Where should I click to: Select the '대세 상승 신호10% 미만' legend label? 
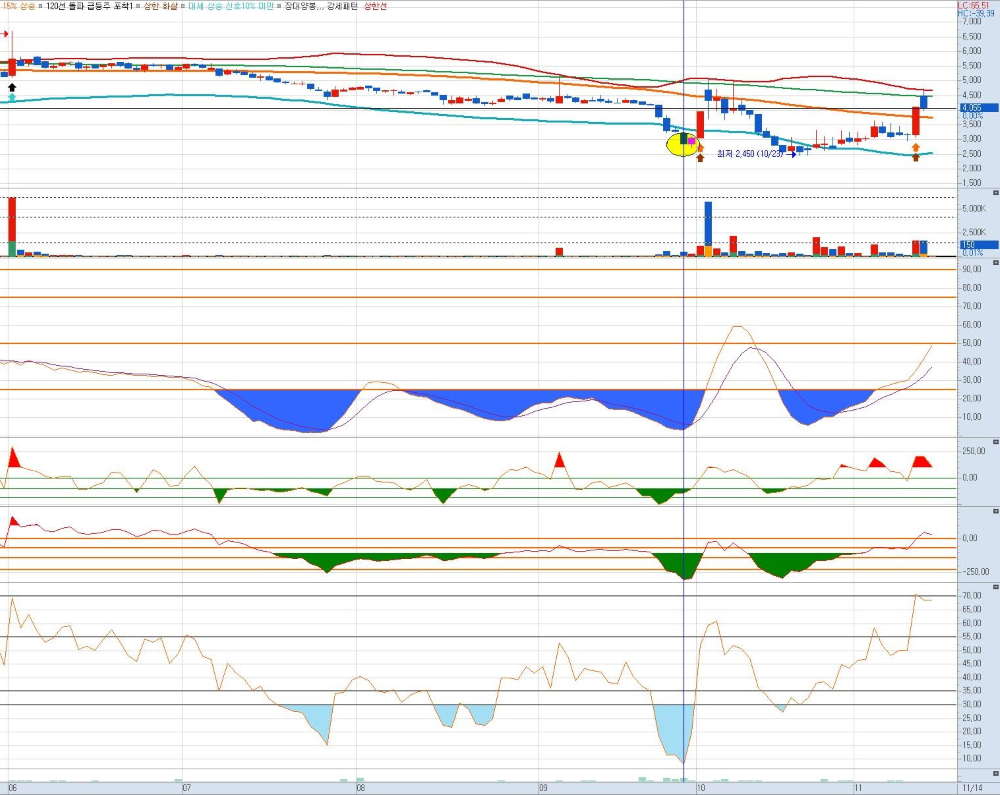[x=230, y=6]
